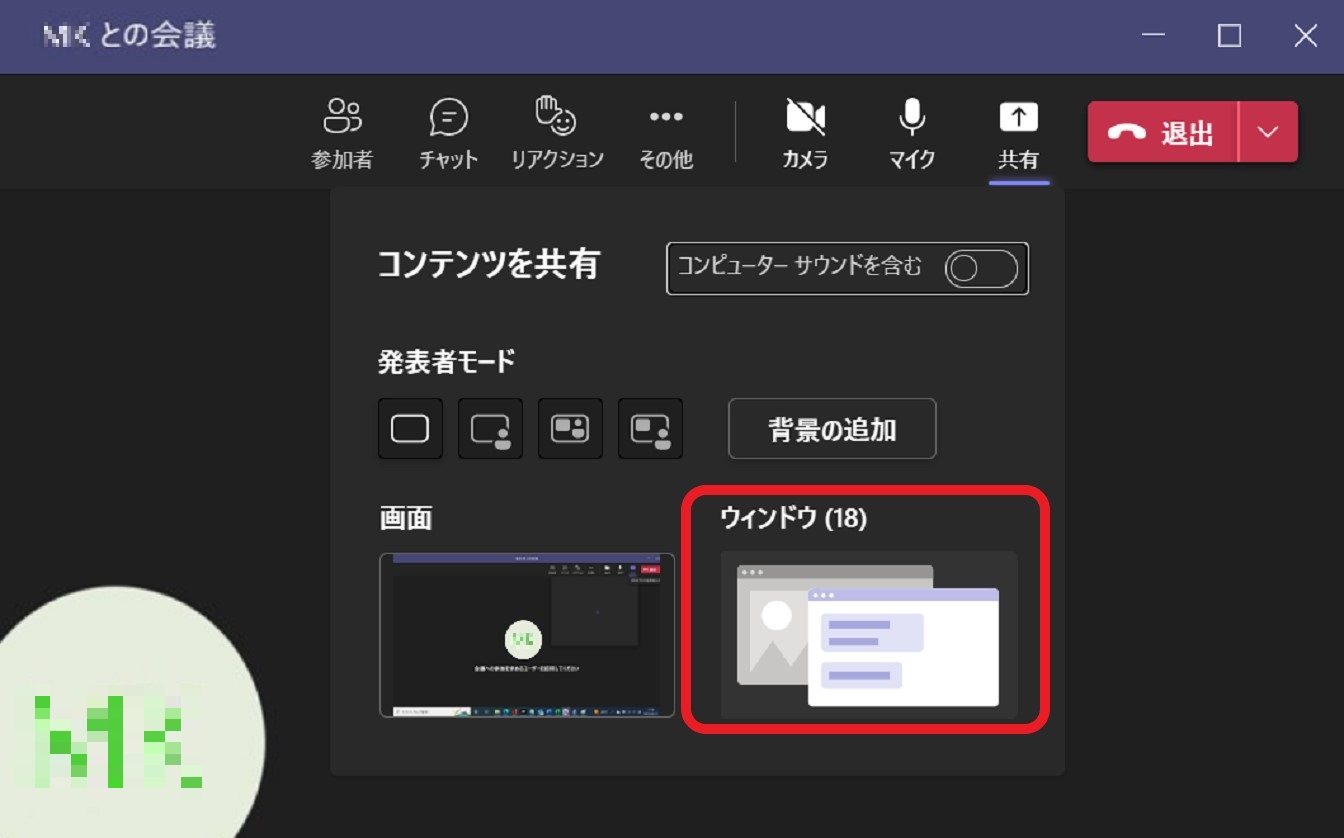1344x838 pixels.
Task: Open the チャット (Chat) panel
Action: tap(447, 132)
